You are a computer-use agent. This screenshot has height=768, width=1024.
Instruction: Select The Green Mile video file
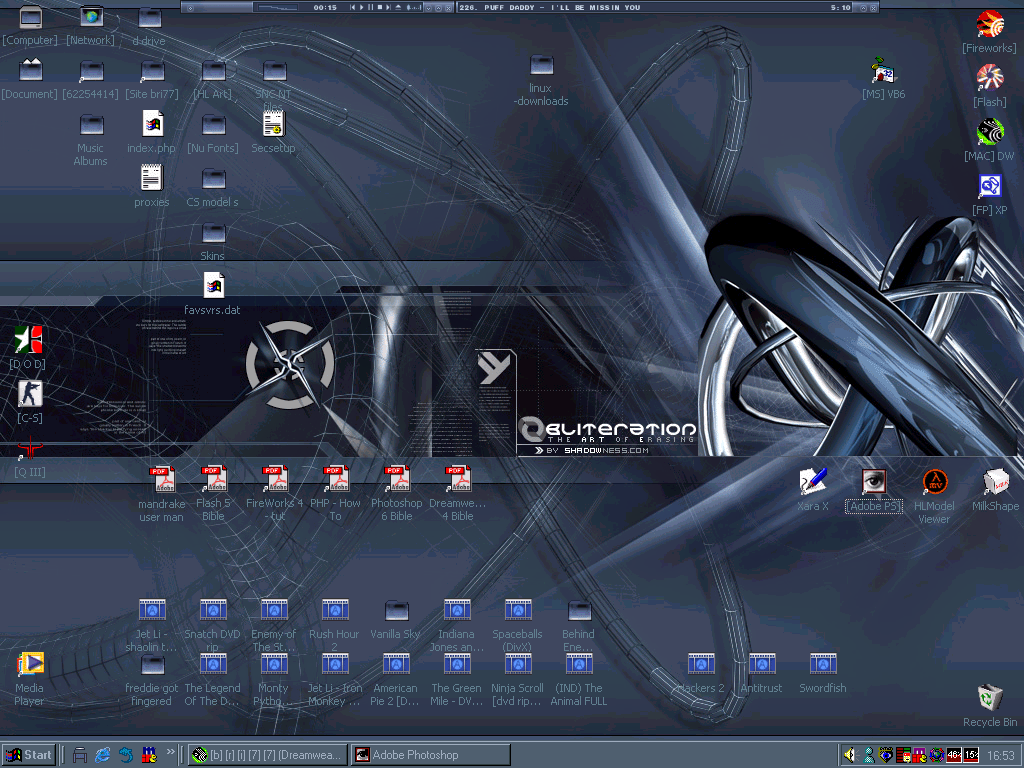[457, 680]
